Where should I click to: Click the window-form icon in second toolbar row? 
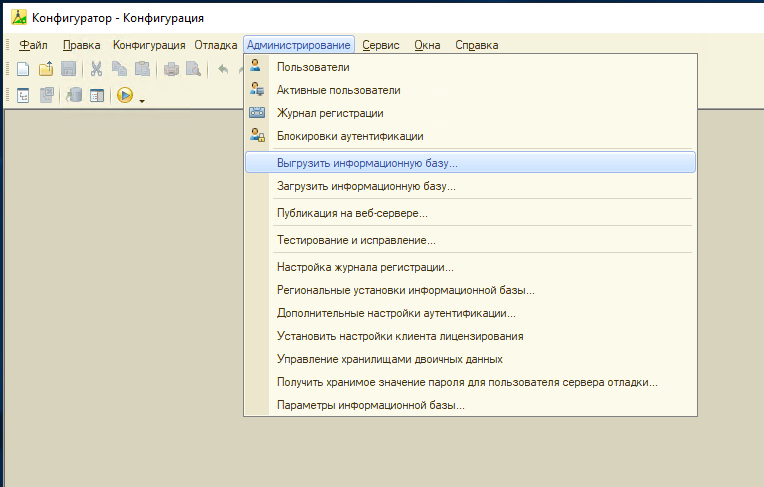click(x=97, y=96)
